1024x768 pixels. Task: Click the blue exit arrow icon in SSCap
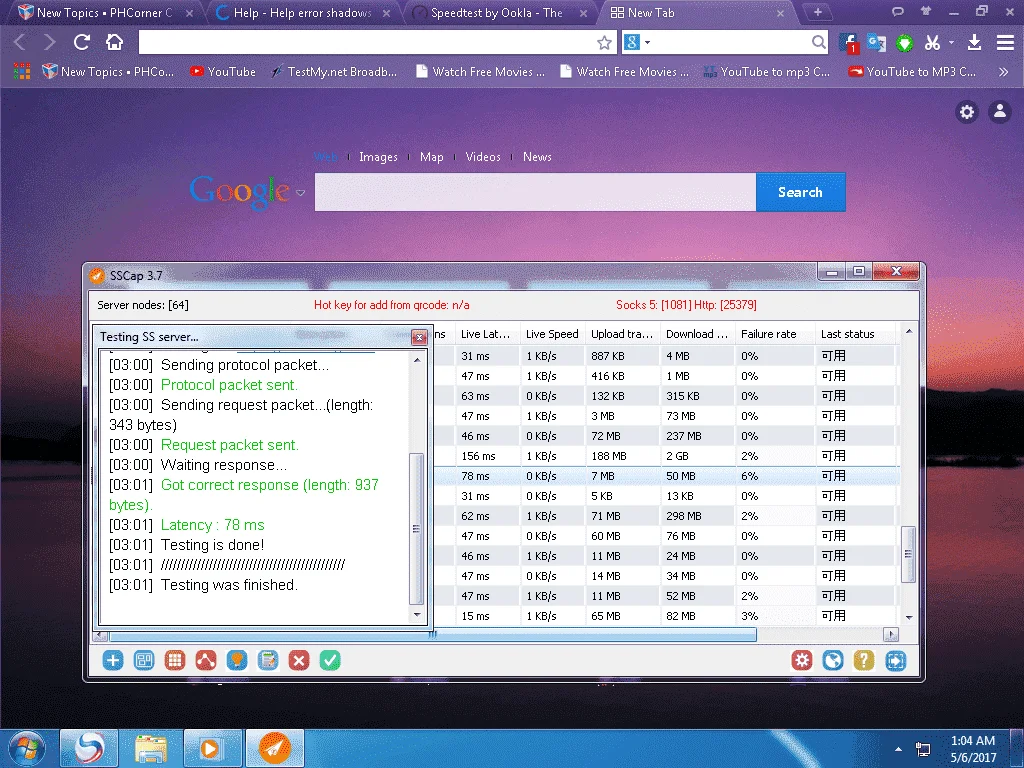coord(895,660)
